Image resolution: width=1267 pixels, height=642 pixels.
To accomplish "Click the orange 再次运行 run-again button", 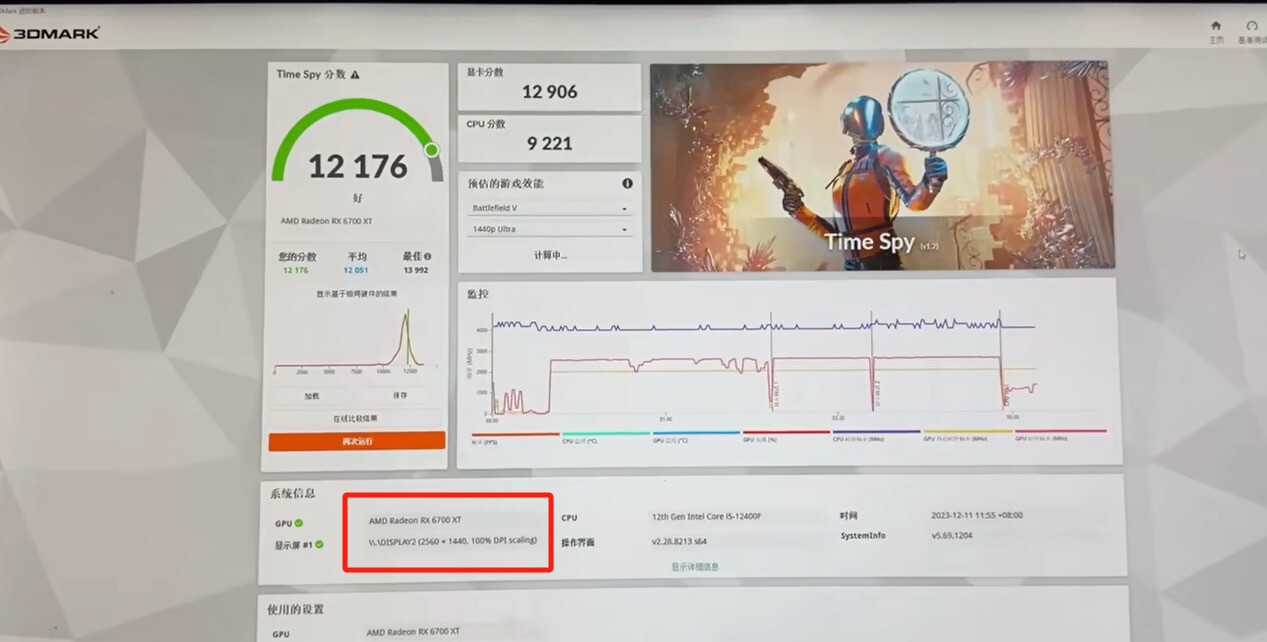I will pyautogui.click(x=357, y=441).
